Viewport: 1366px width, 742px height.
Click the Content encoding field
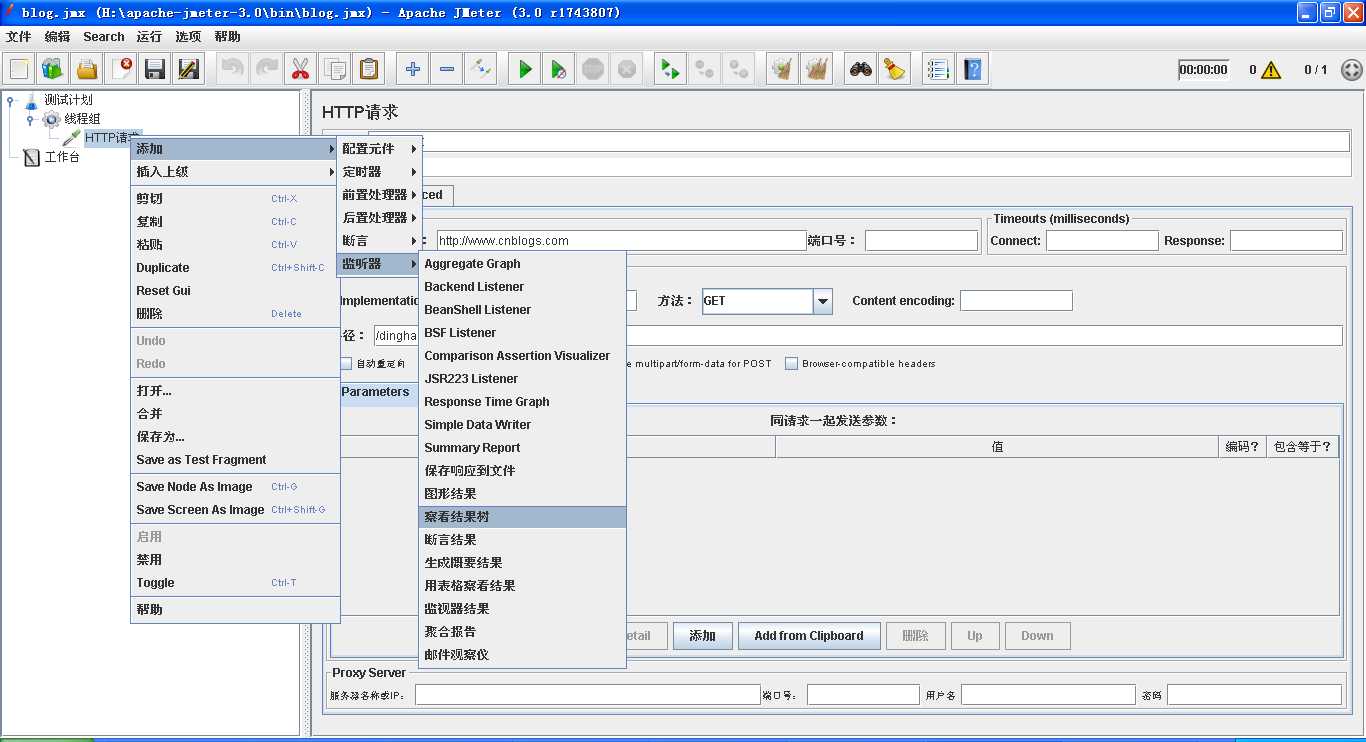pyautogui.click(x=1016, y=301)
